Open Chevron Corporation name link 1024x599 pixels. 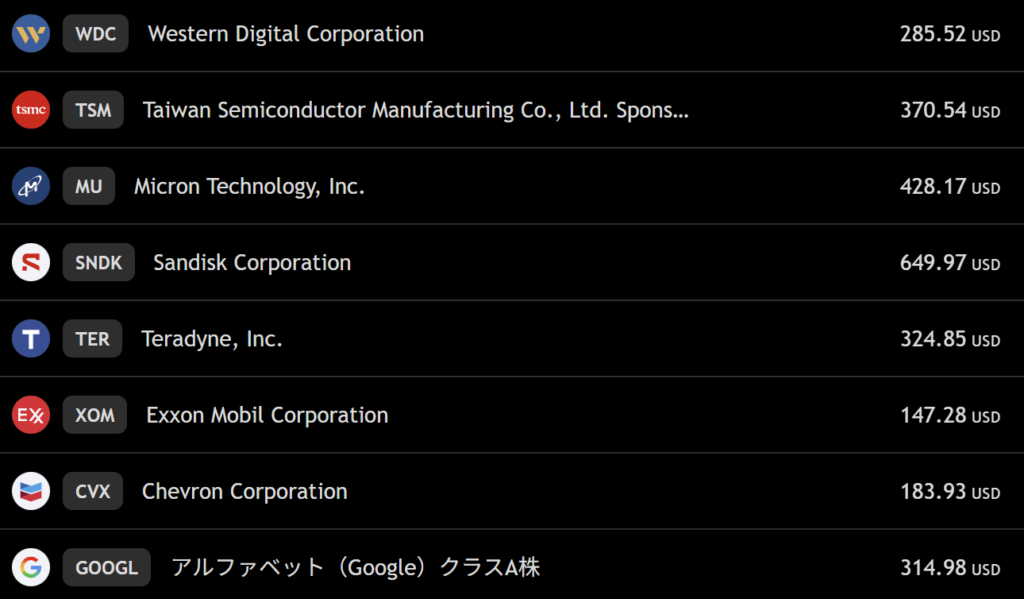point(245,492)
